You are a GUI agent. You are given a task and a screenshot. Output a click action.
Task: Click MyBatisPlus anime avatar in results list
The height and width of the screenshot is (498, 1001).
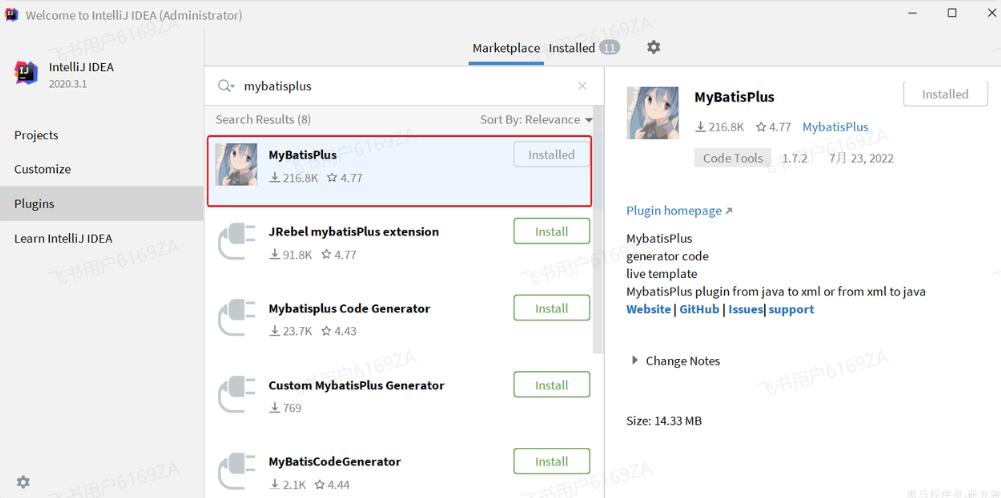[x=236, y=165]
